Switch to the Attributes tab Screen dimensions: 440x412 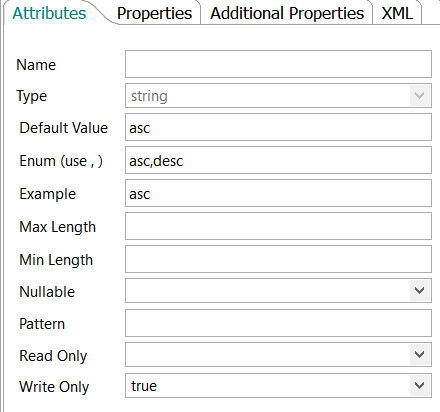pyautogui.click(x=49, y=13)
